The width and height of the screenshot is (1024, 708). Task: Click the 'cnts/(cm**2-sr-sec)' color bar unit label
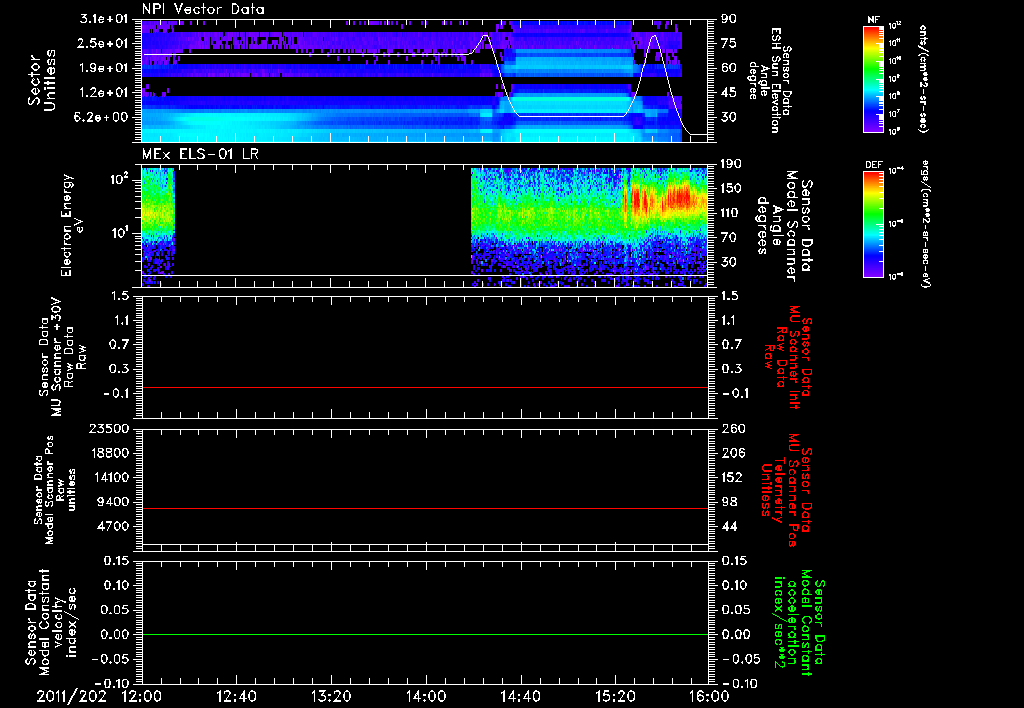pyautogui.click(x=923, y=79)
